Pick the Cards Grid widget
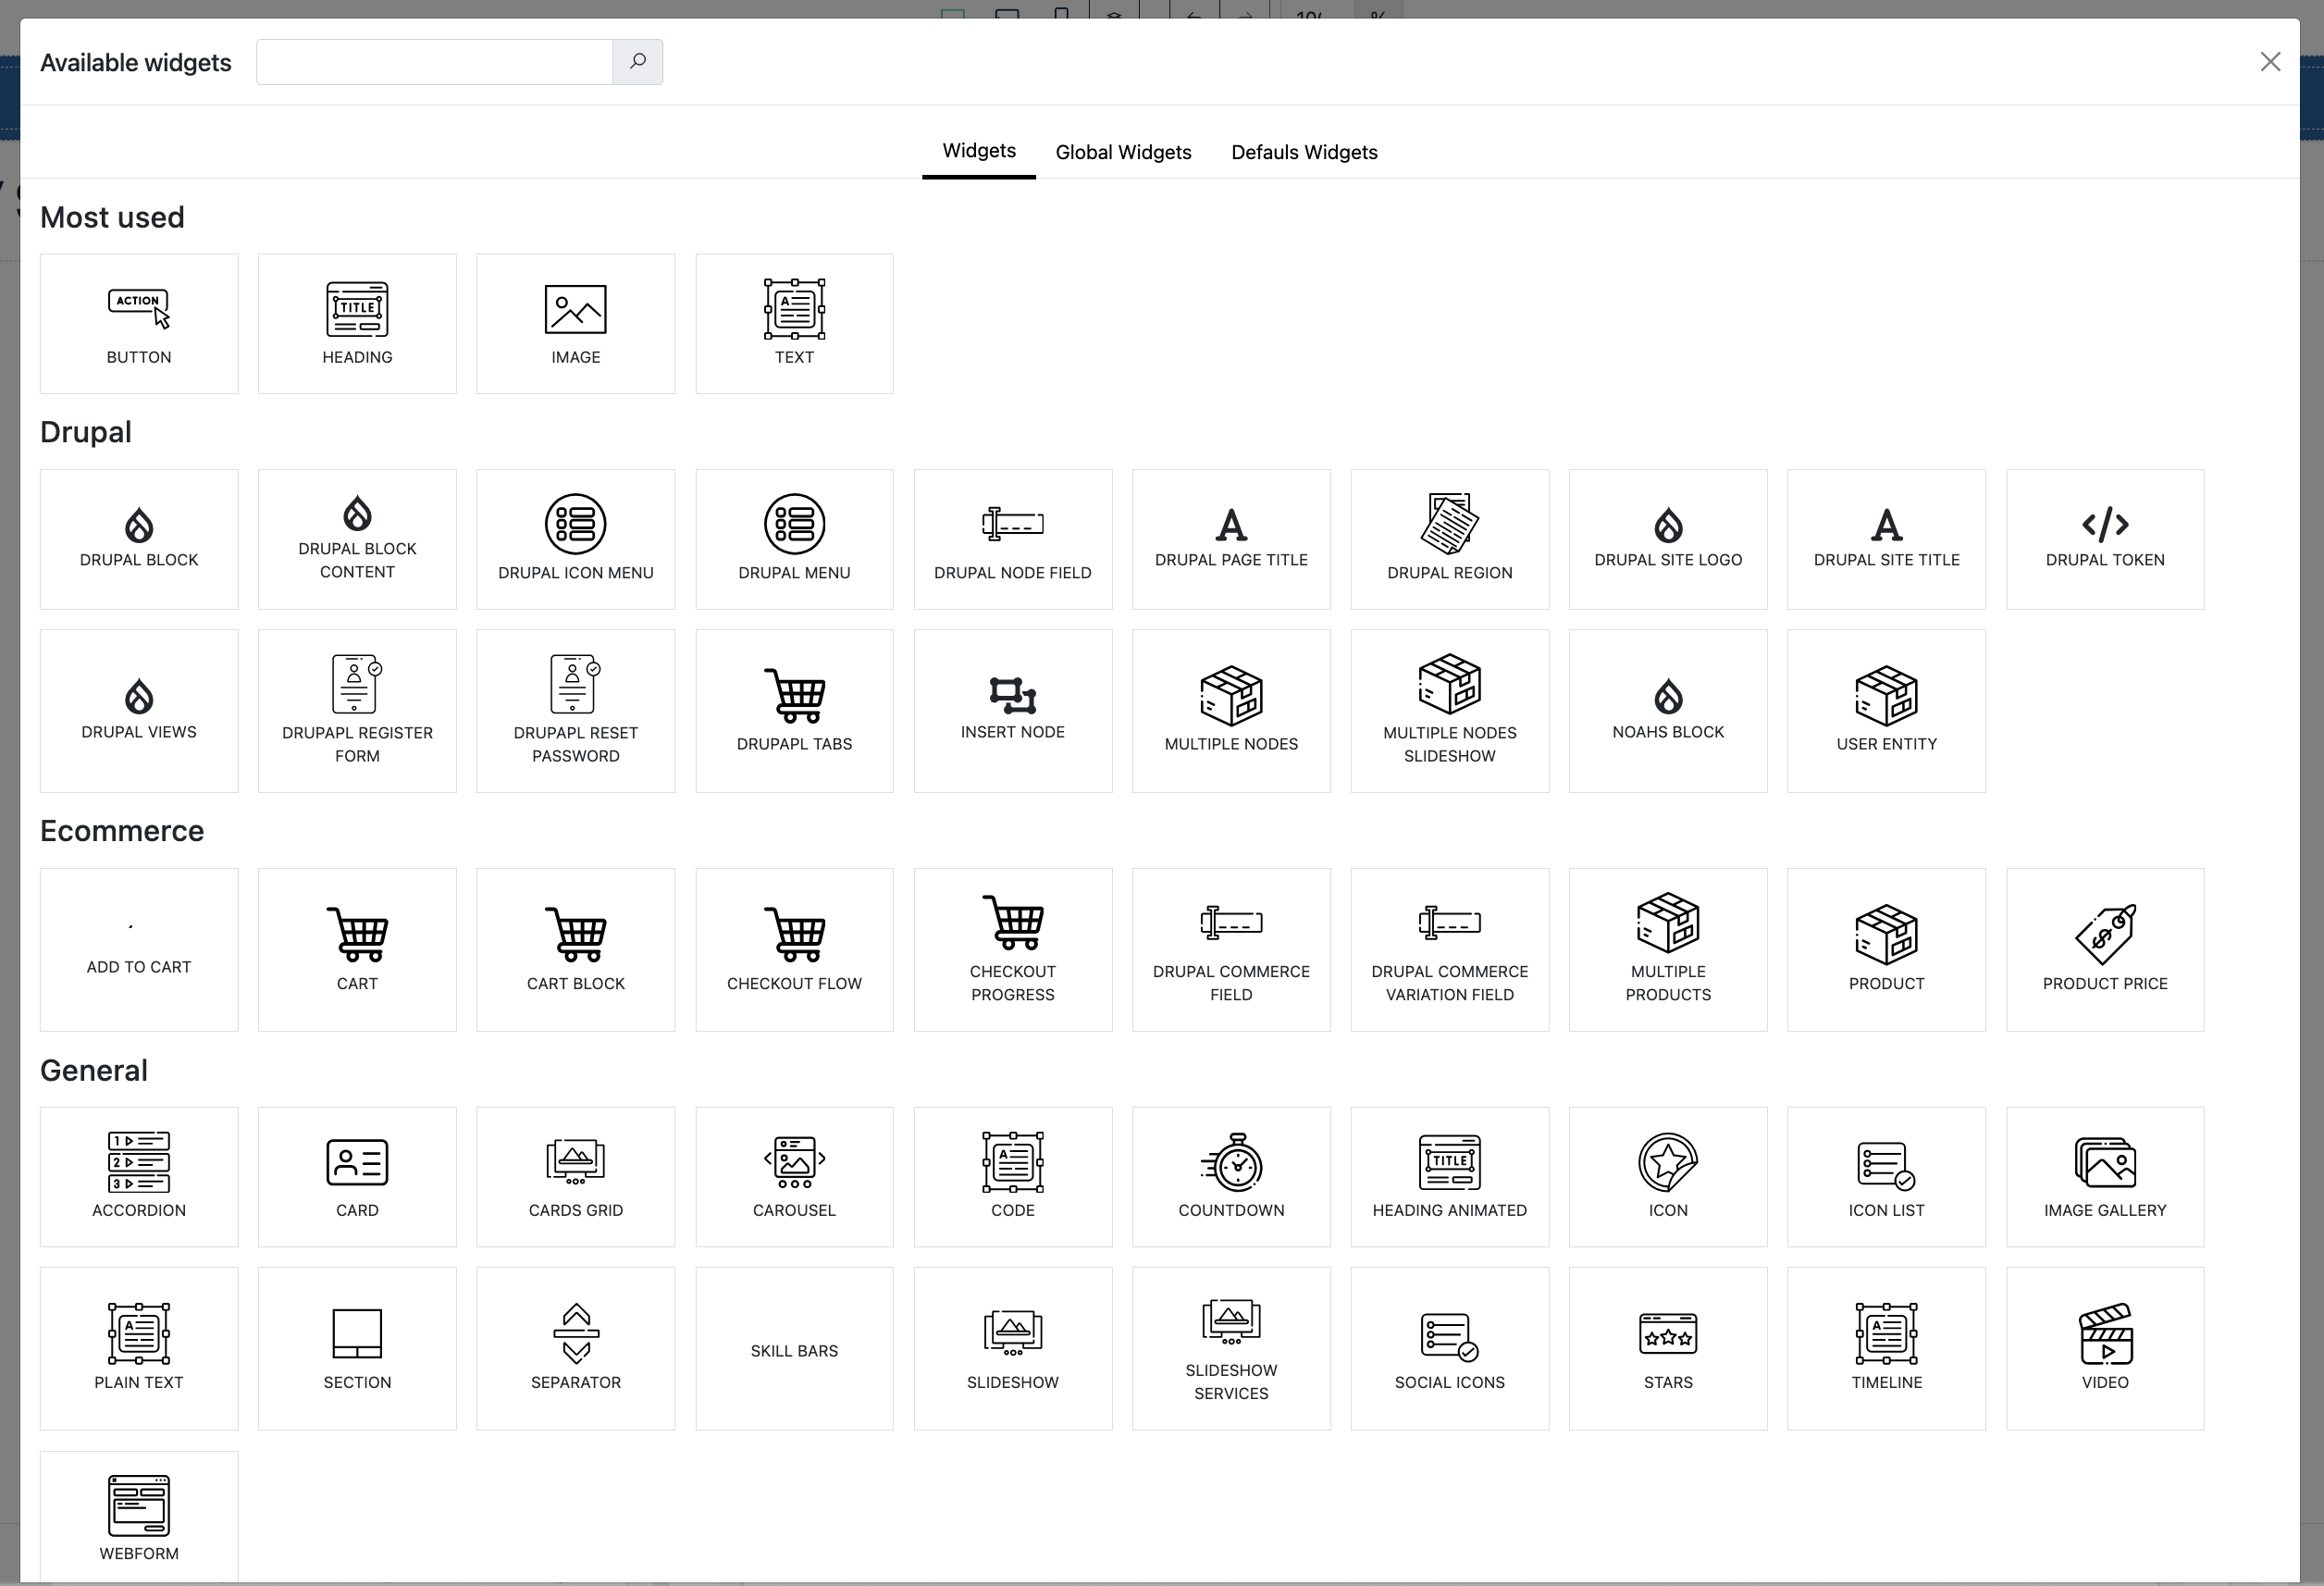Screen dimensions: 2324x1586 [x=576, y=1177]
